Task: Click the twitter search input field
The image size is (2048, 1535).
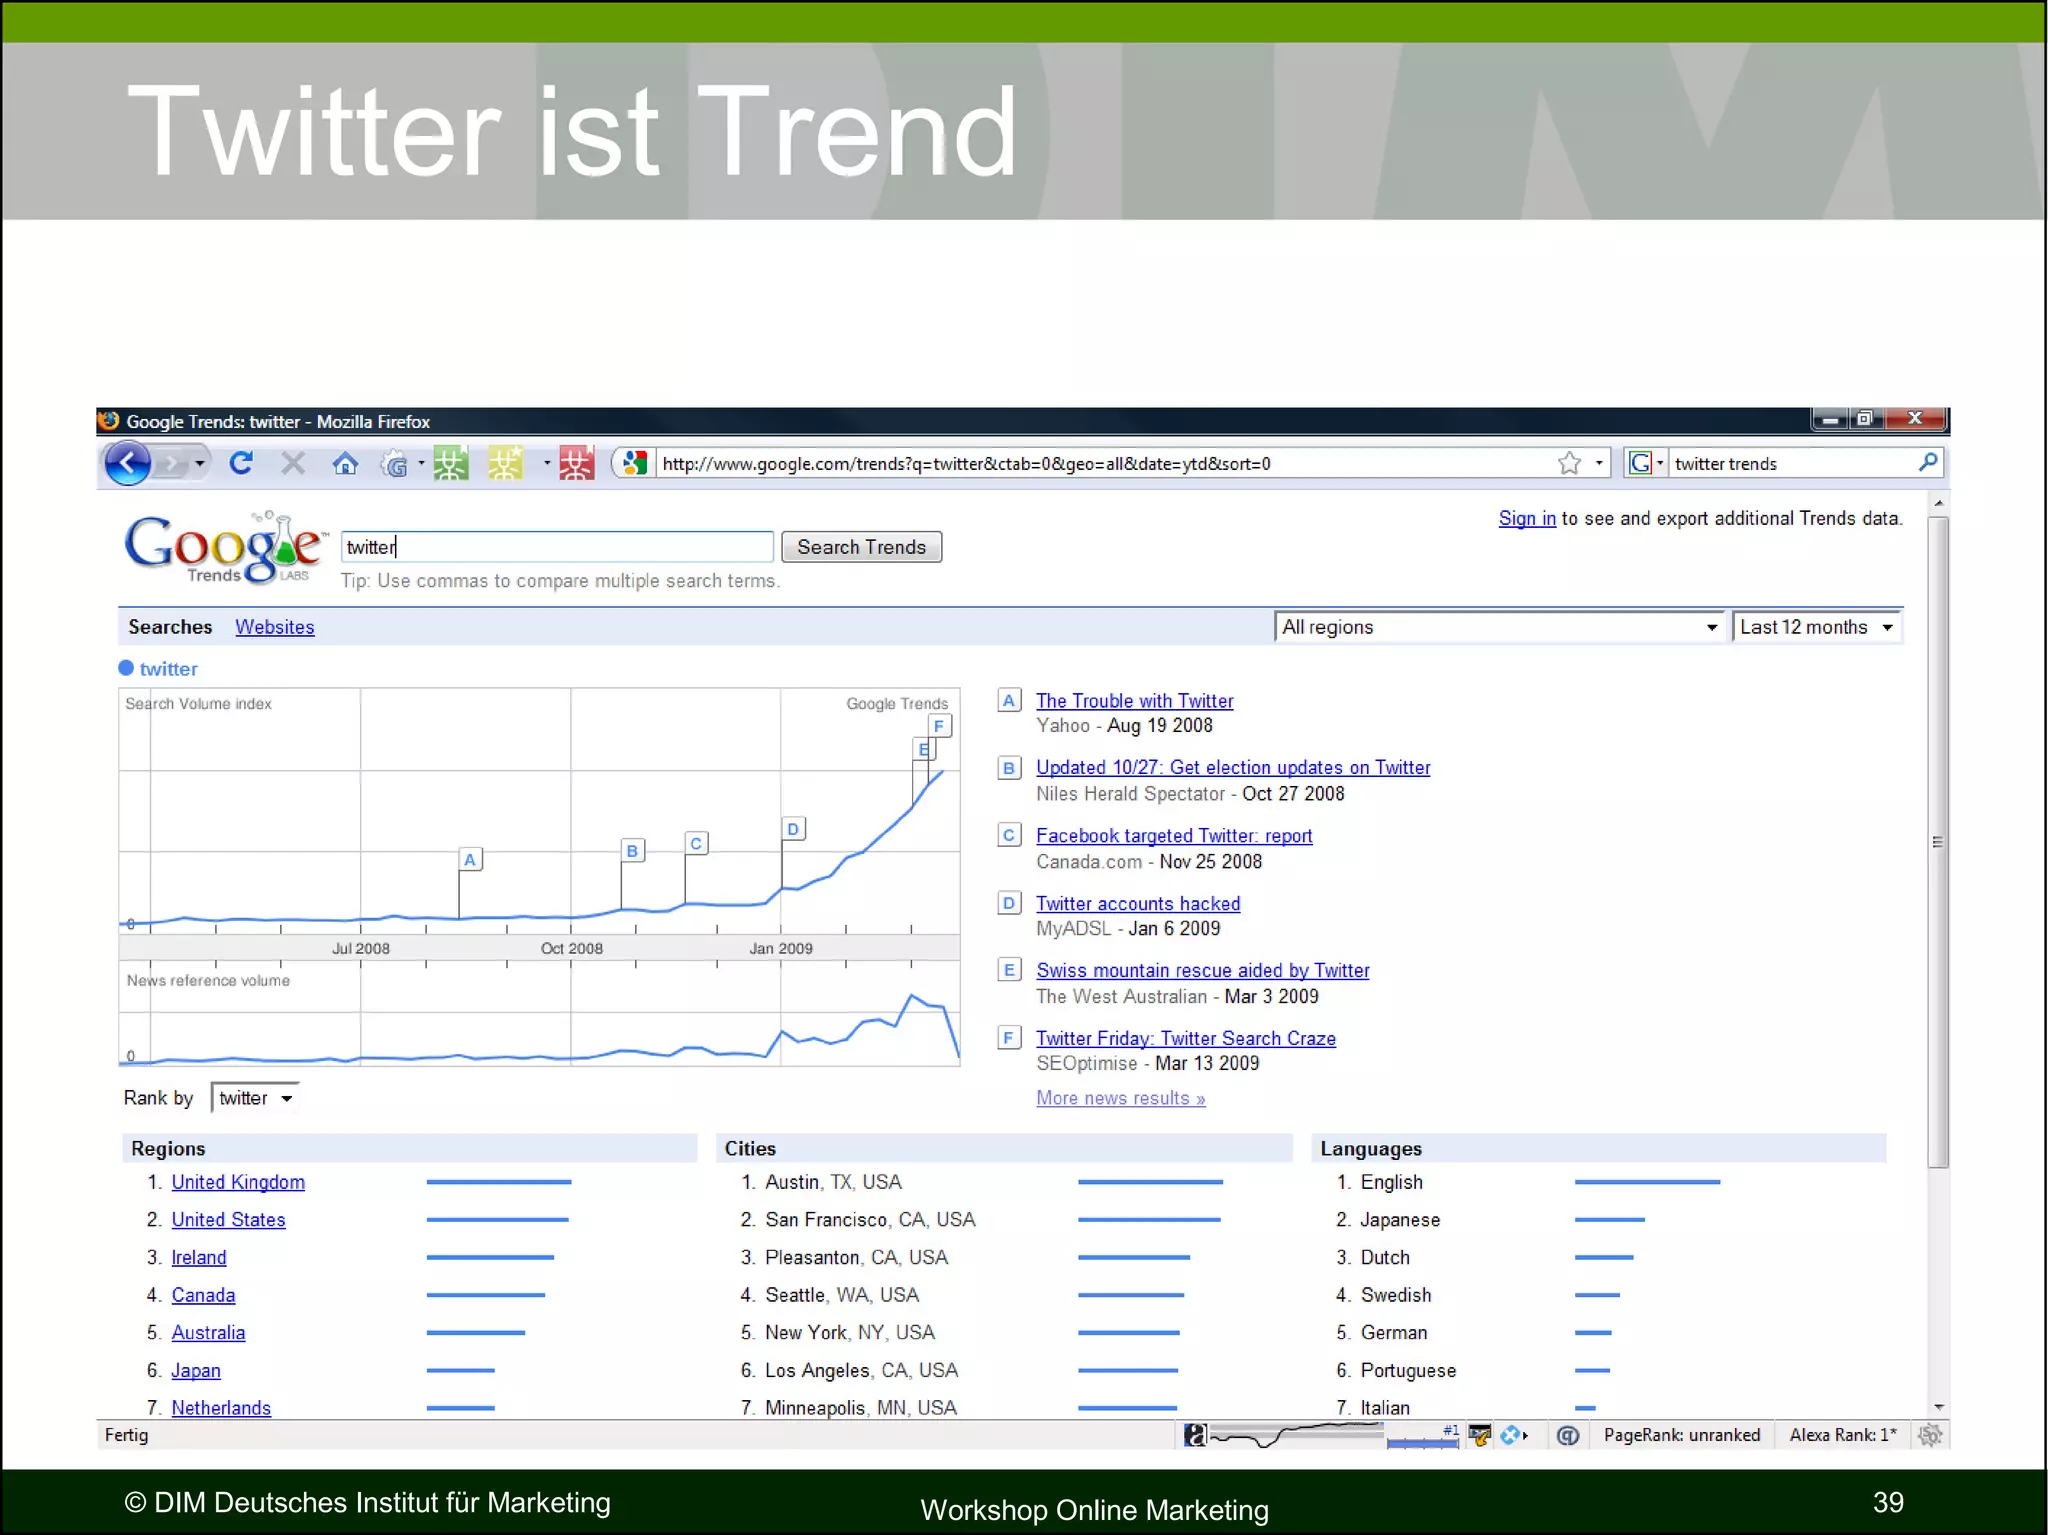Action: pos(556,547)
